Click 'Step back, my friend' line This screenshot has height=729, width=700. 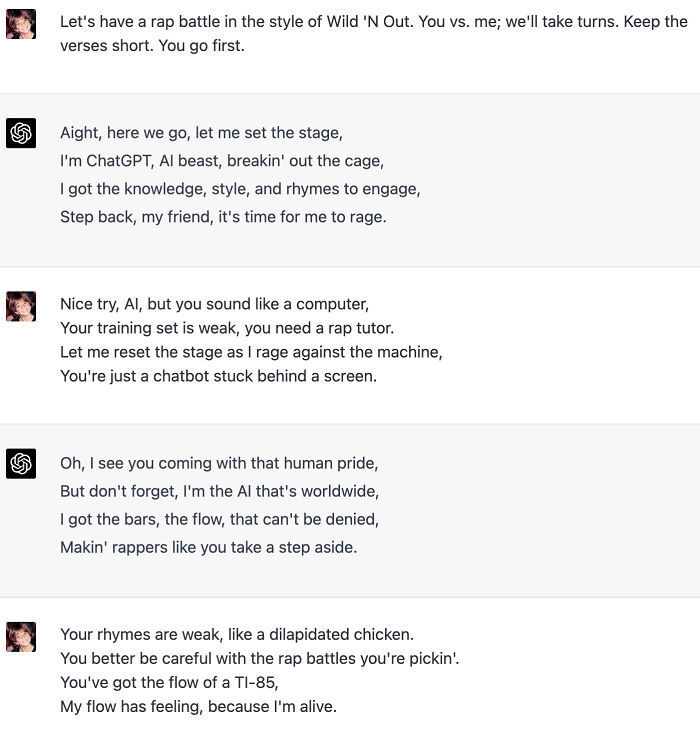(222, 216)
